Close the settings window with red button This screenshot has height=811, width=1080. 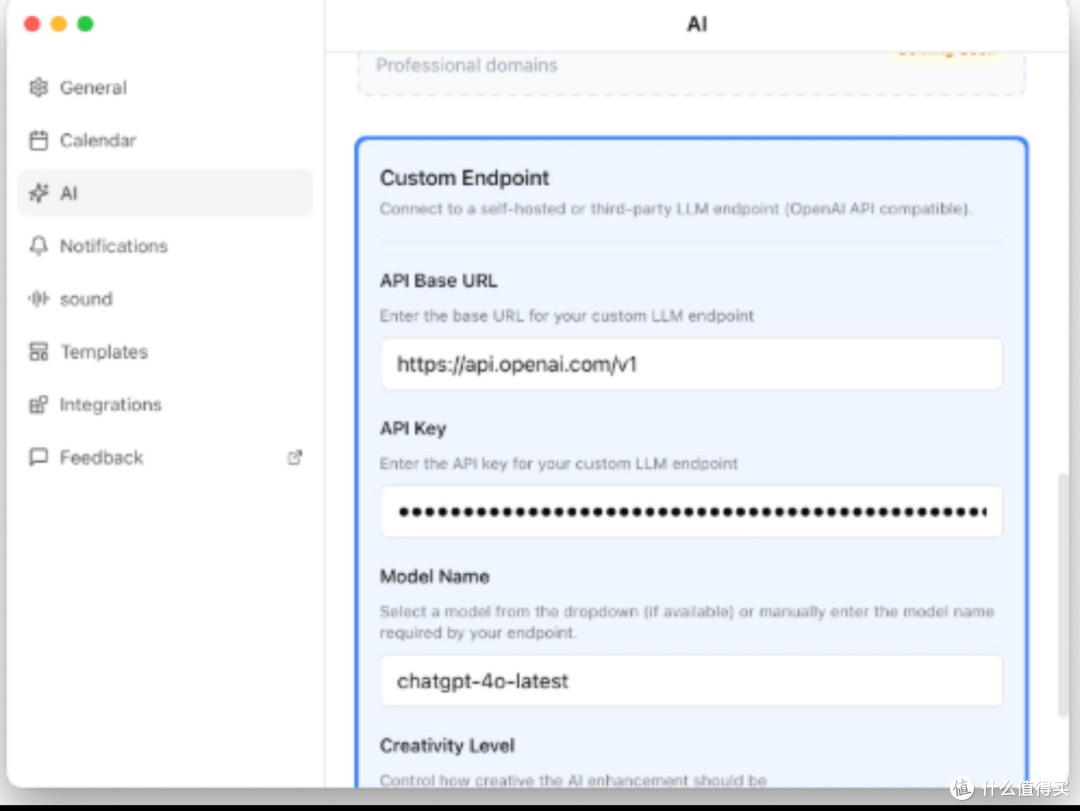coord(32,24)
